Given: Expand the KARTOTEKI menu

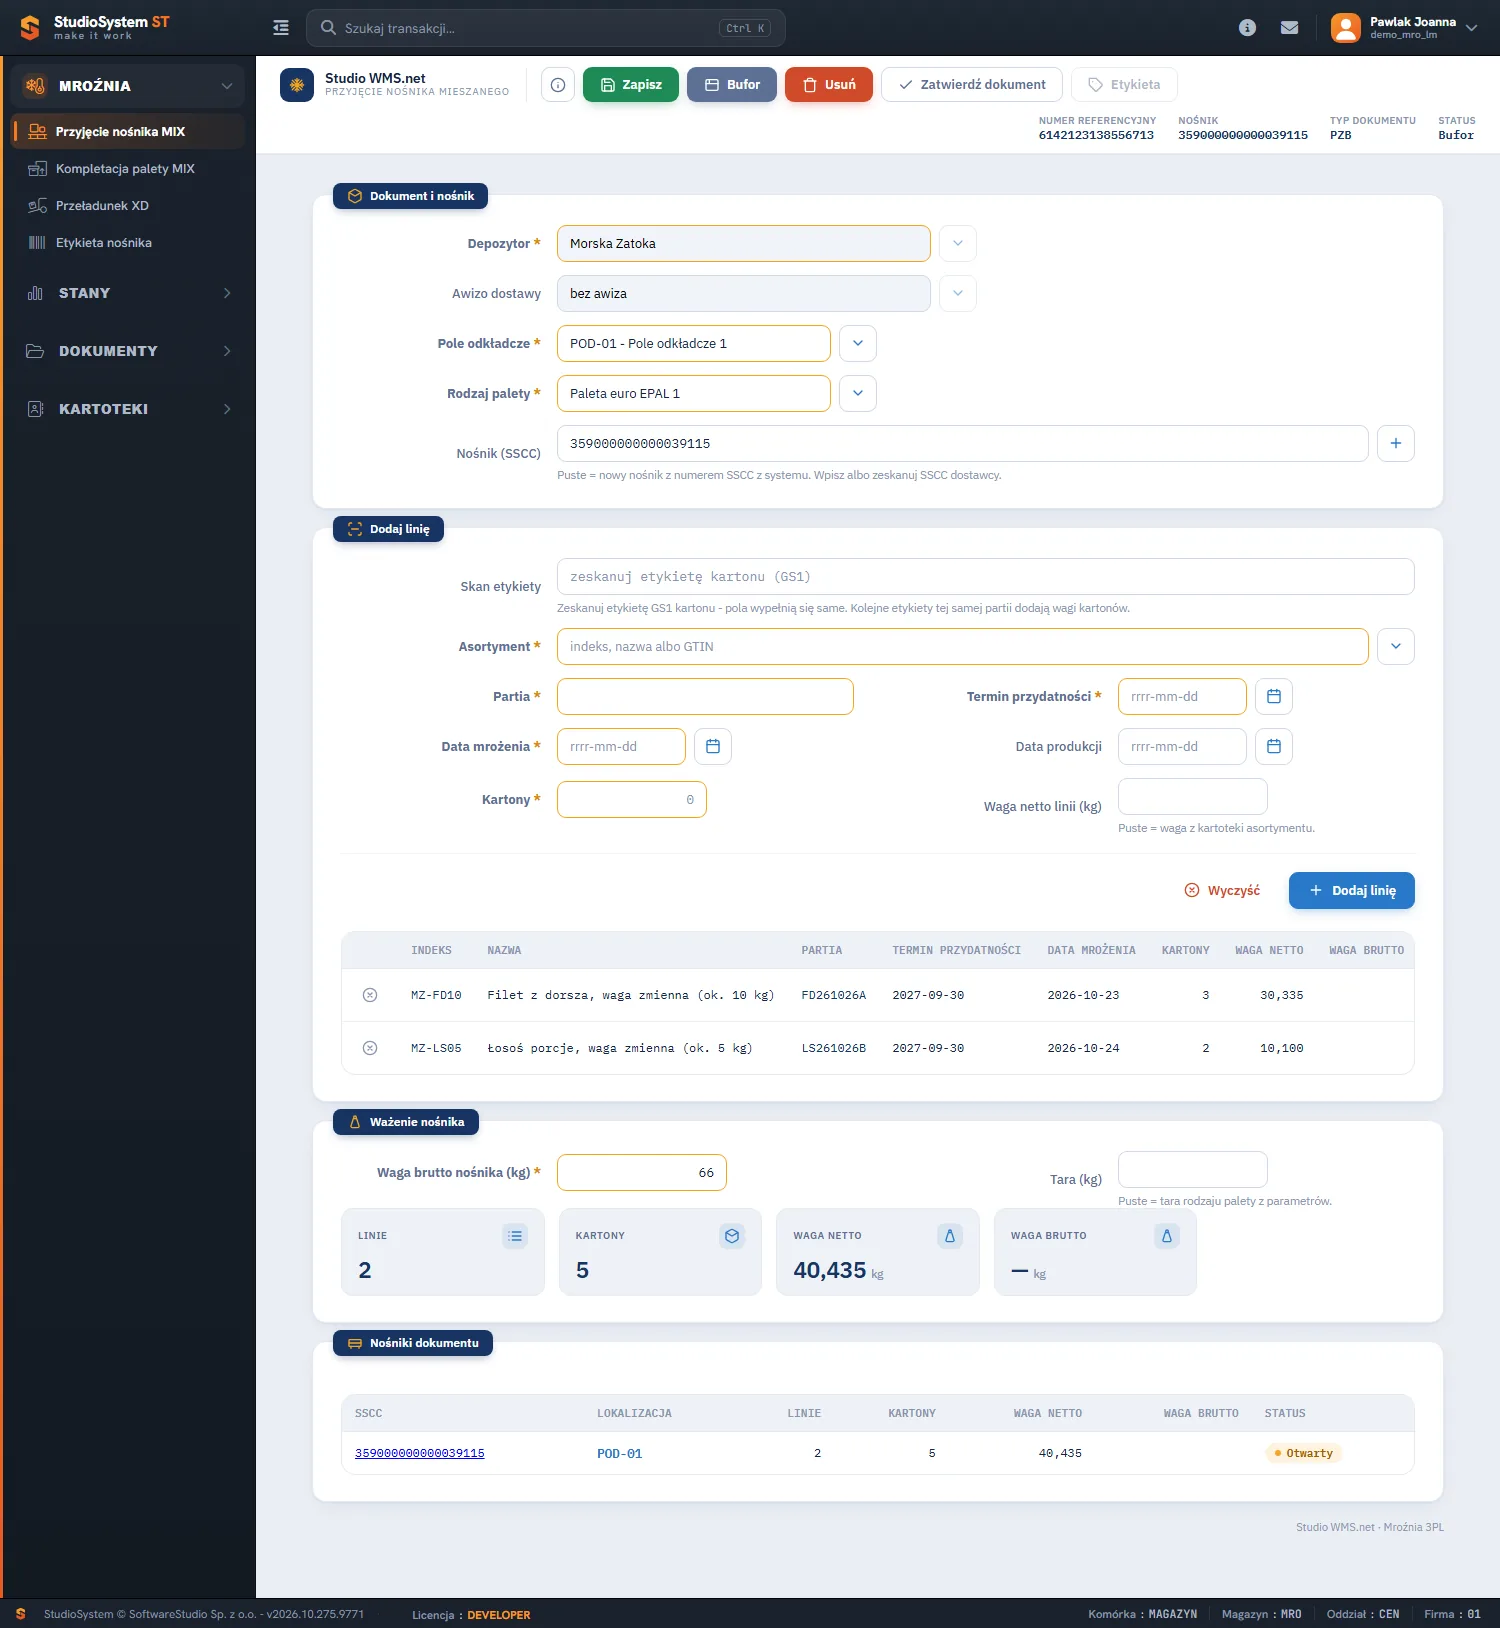Looking at the screenshot, I should click(x=128, y=409).
